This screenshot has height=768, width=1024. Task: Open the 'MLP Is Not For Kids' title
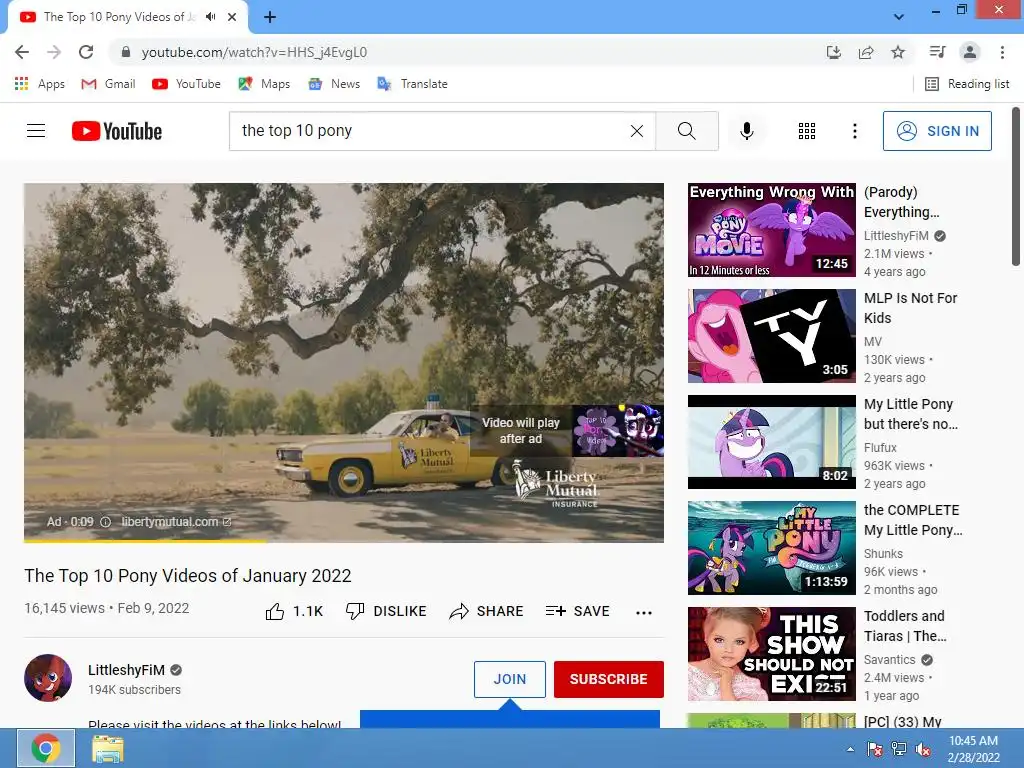click(910, 308)
